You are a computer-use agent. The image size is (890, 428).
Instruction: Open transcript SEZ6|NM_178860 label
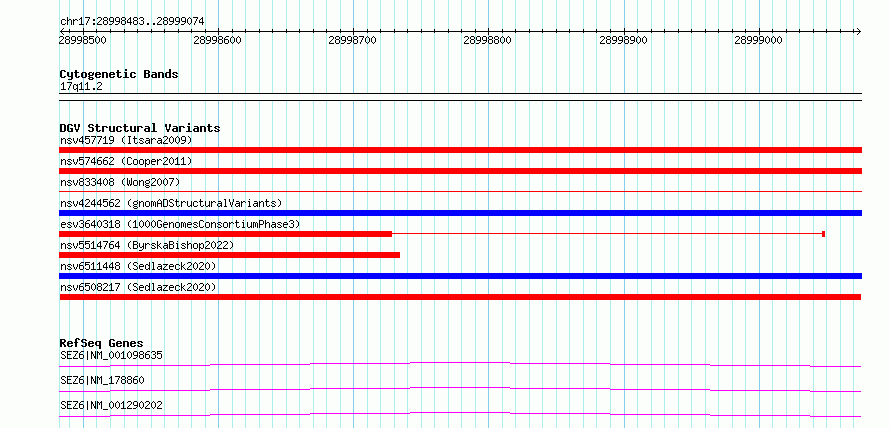click(102, 380)
